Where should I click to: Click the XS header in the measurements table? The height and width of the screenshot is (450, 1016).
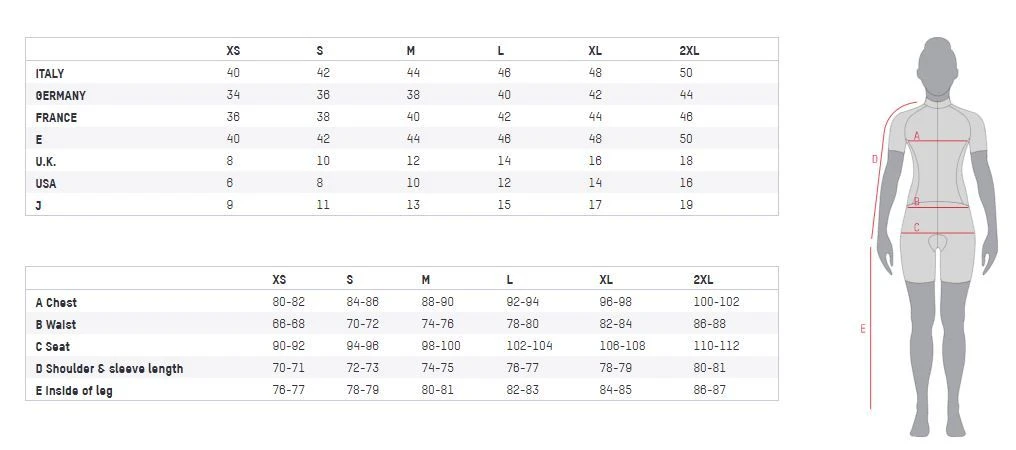click(x=279, y=280)
